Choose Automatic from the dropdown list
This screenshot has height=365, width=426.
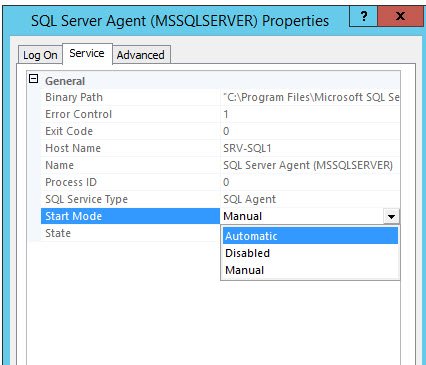[x=311, y=236]
